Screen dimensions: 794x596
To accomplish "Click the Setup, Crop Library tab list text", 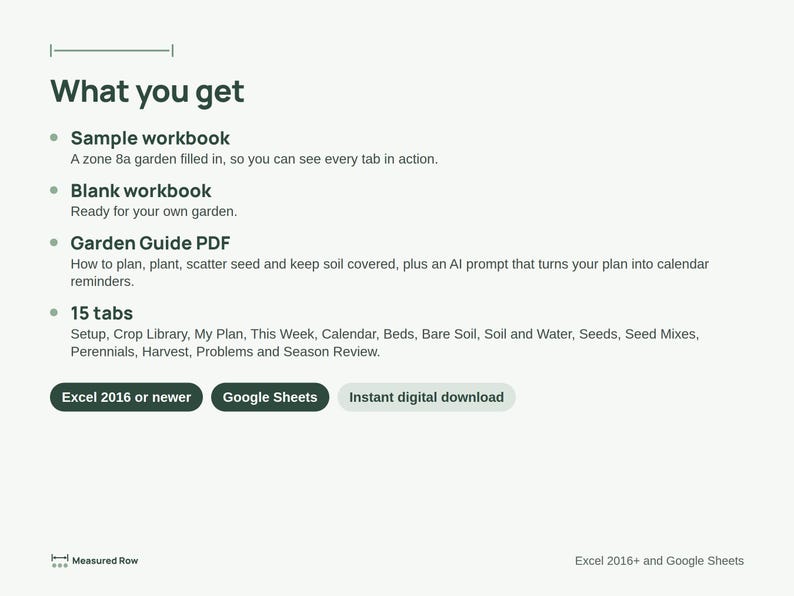I will [x=385, y=343].
